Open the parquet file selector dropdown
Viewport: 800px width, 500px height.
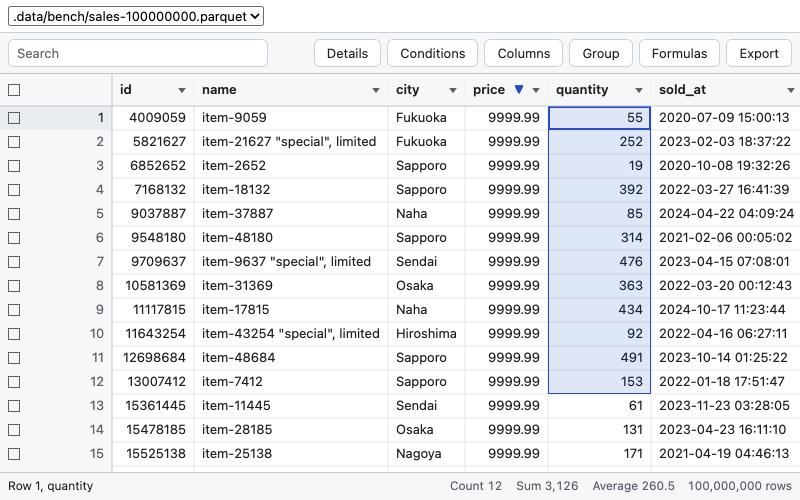[136, 16]
